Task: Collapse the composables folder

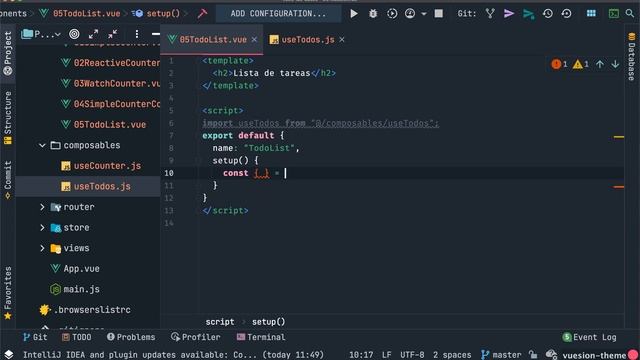Action: click(42, 145)
